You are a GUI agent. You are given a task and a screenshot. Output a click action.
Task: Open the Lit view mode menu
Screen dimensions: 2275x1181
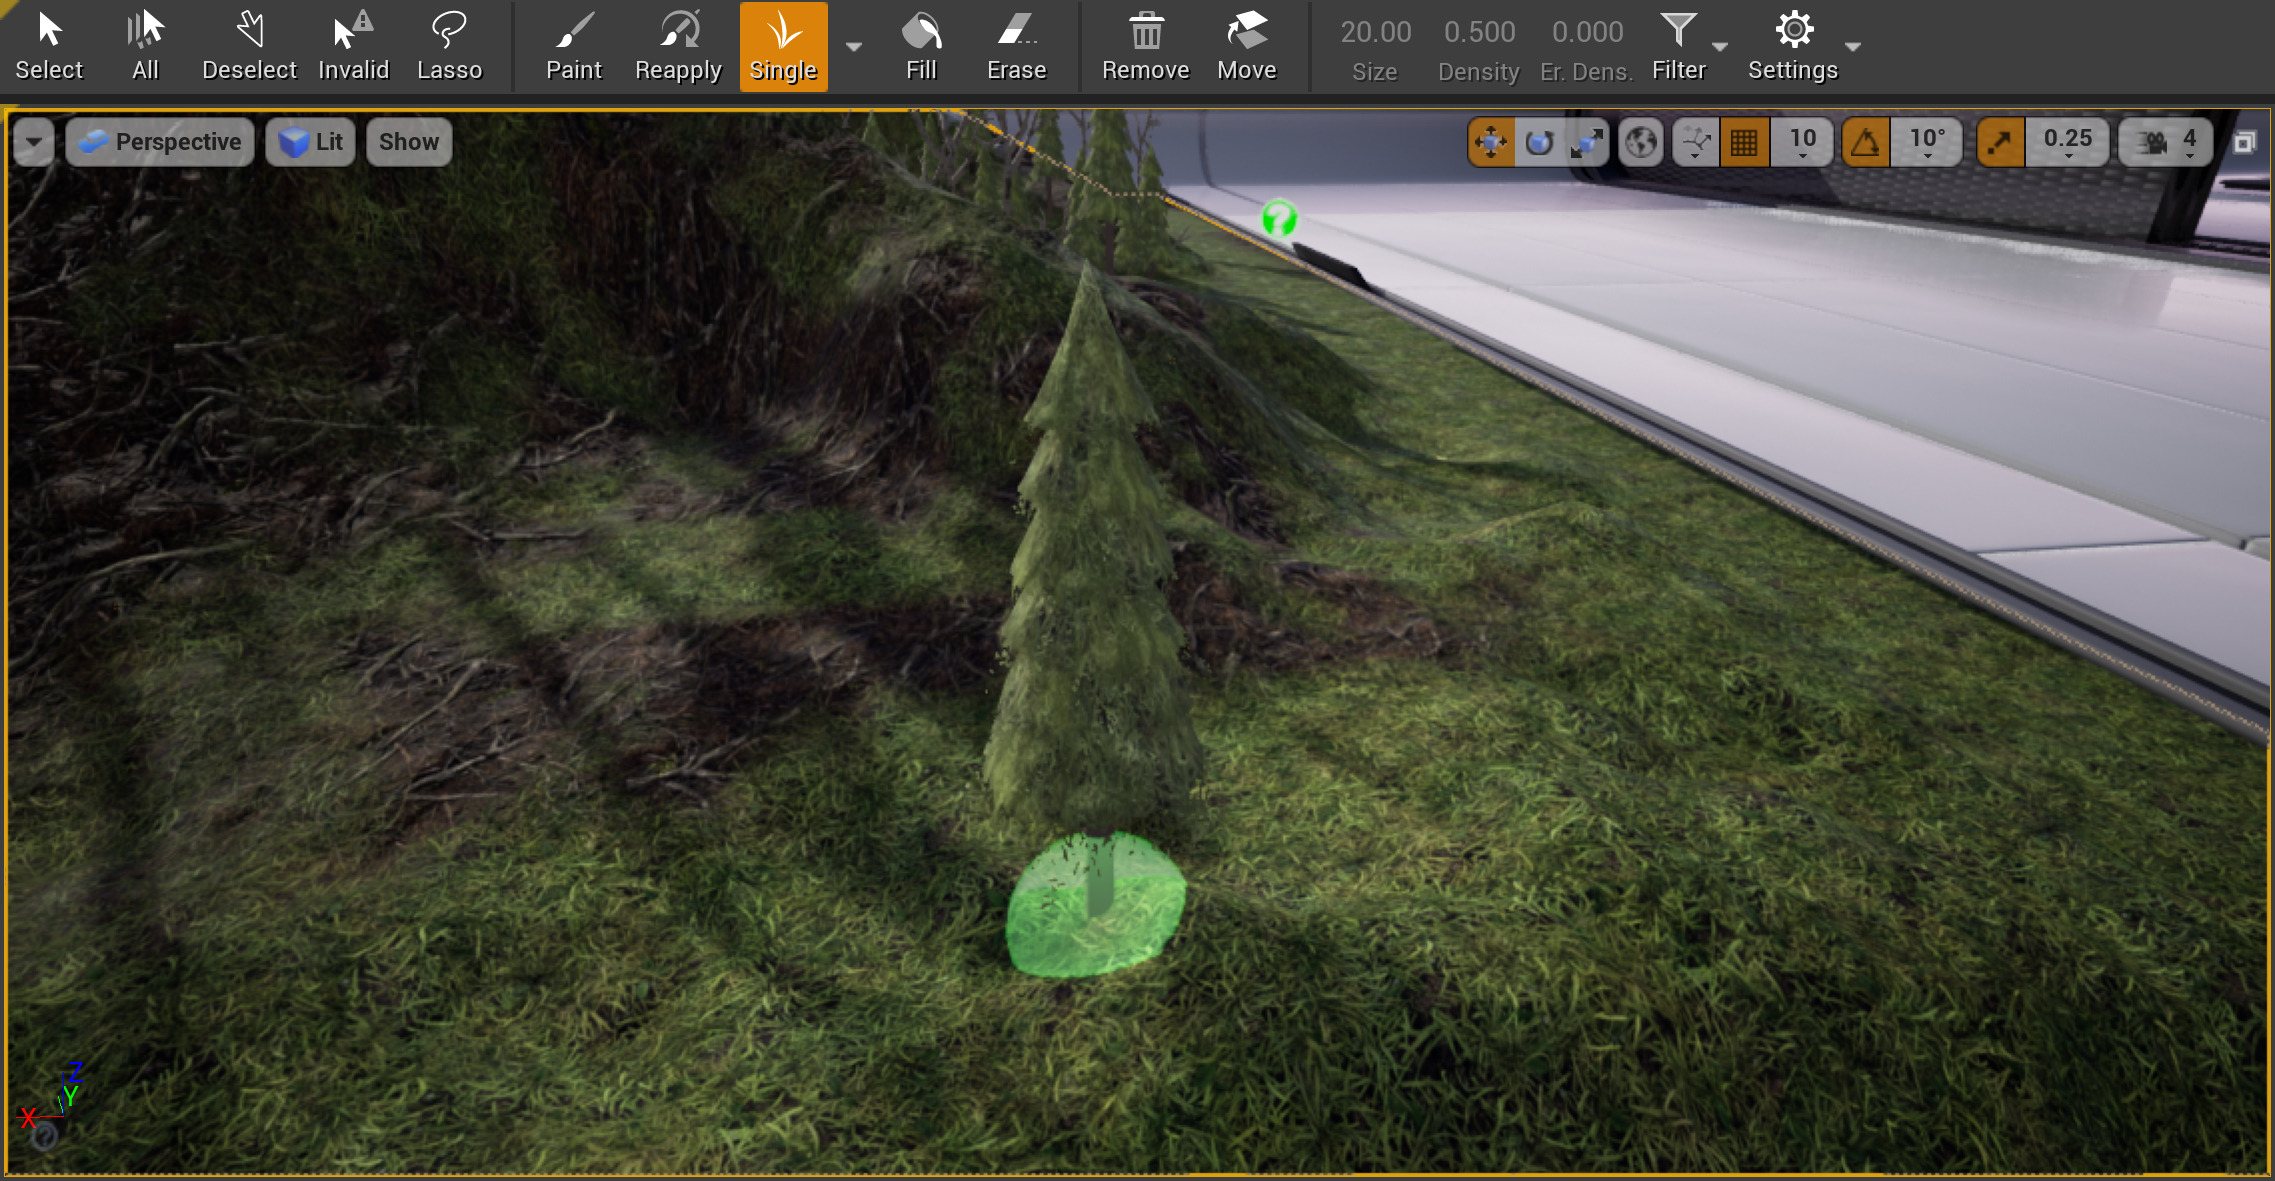click(x=311, y=142)
